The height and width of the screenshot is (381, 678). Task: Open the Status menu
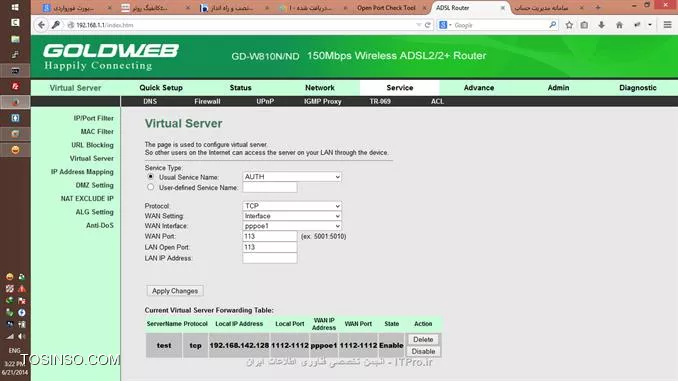tap(240, 88)
